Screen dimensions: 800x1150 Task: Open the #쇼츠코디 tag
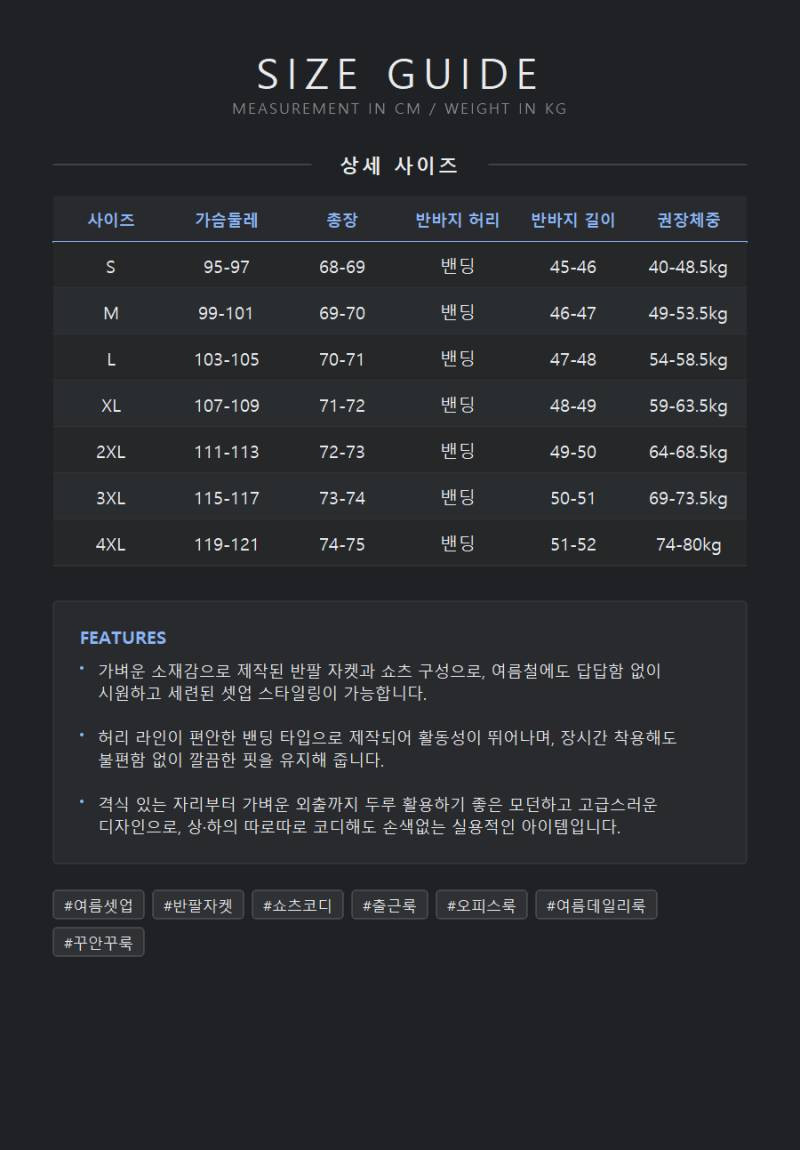click(x=298, y=905)
